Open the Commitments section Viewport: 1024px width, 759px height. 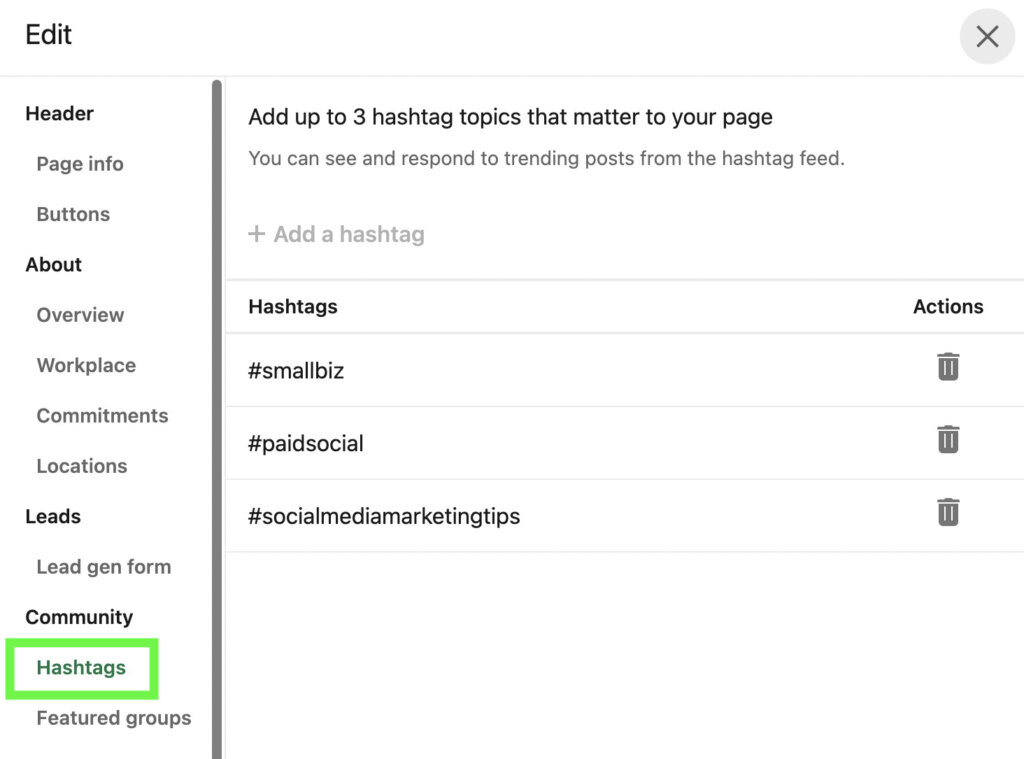pos(102,416)
